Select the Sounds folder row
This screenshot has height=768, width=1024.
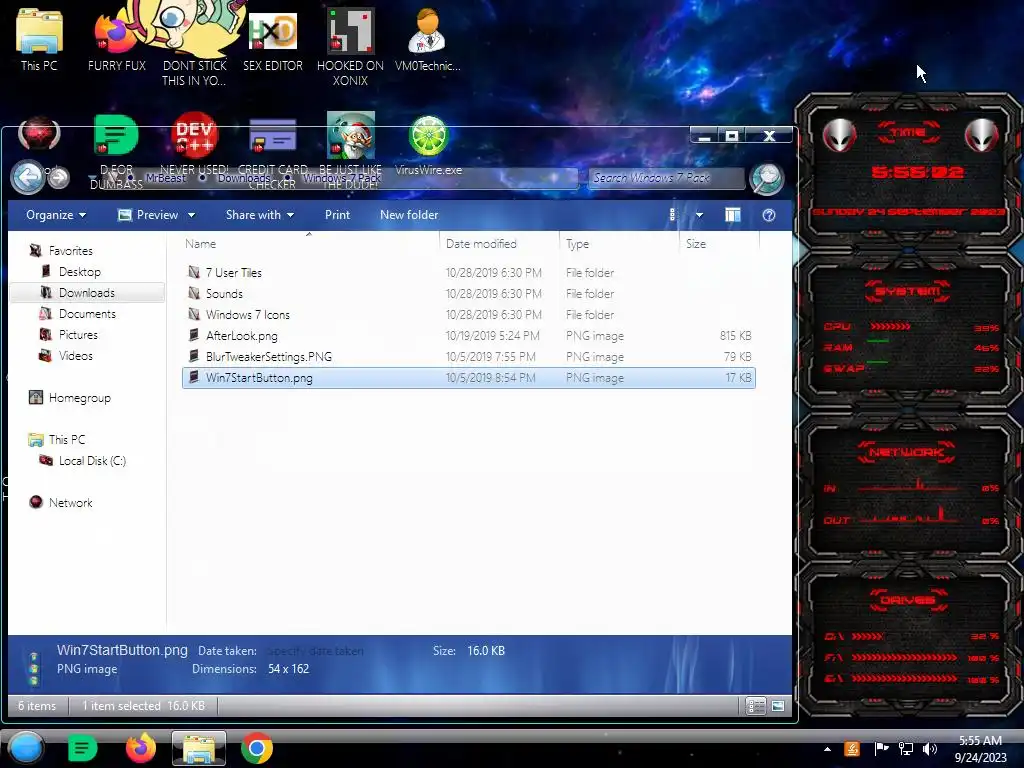[x=469, y=293]
